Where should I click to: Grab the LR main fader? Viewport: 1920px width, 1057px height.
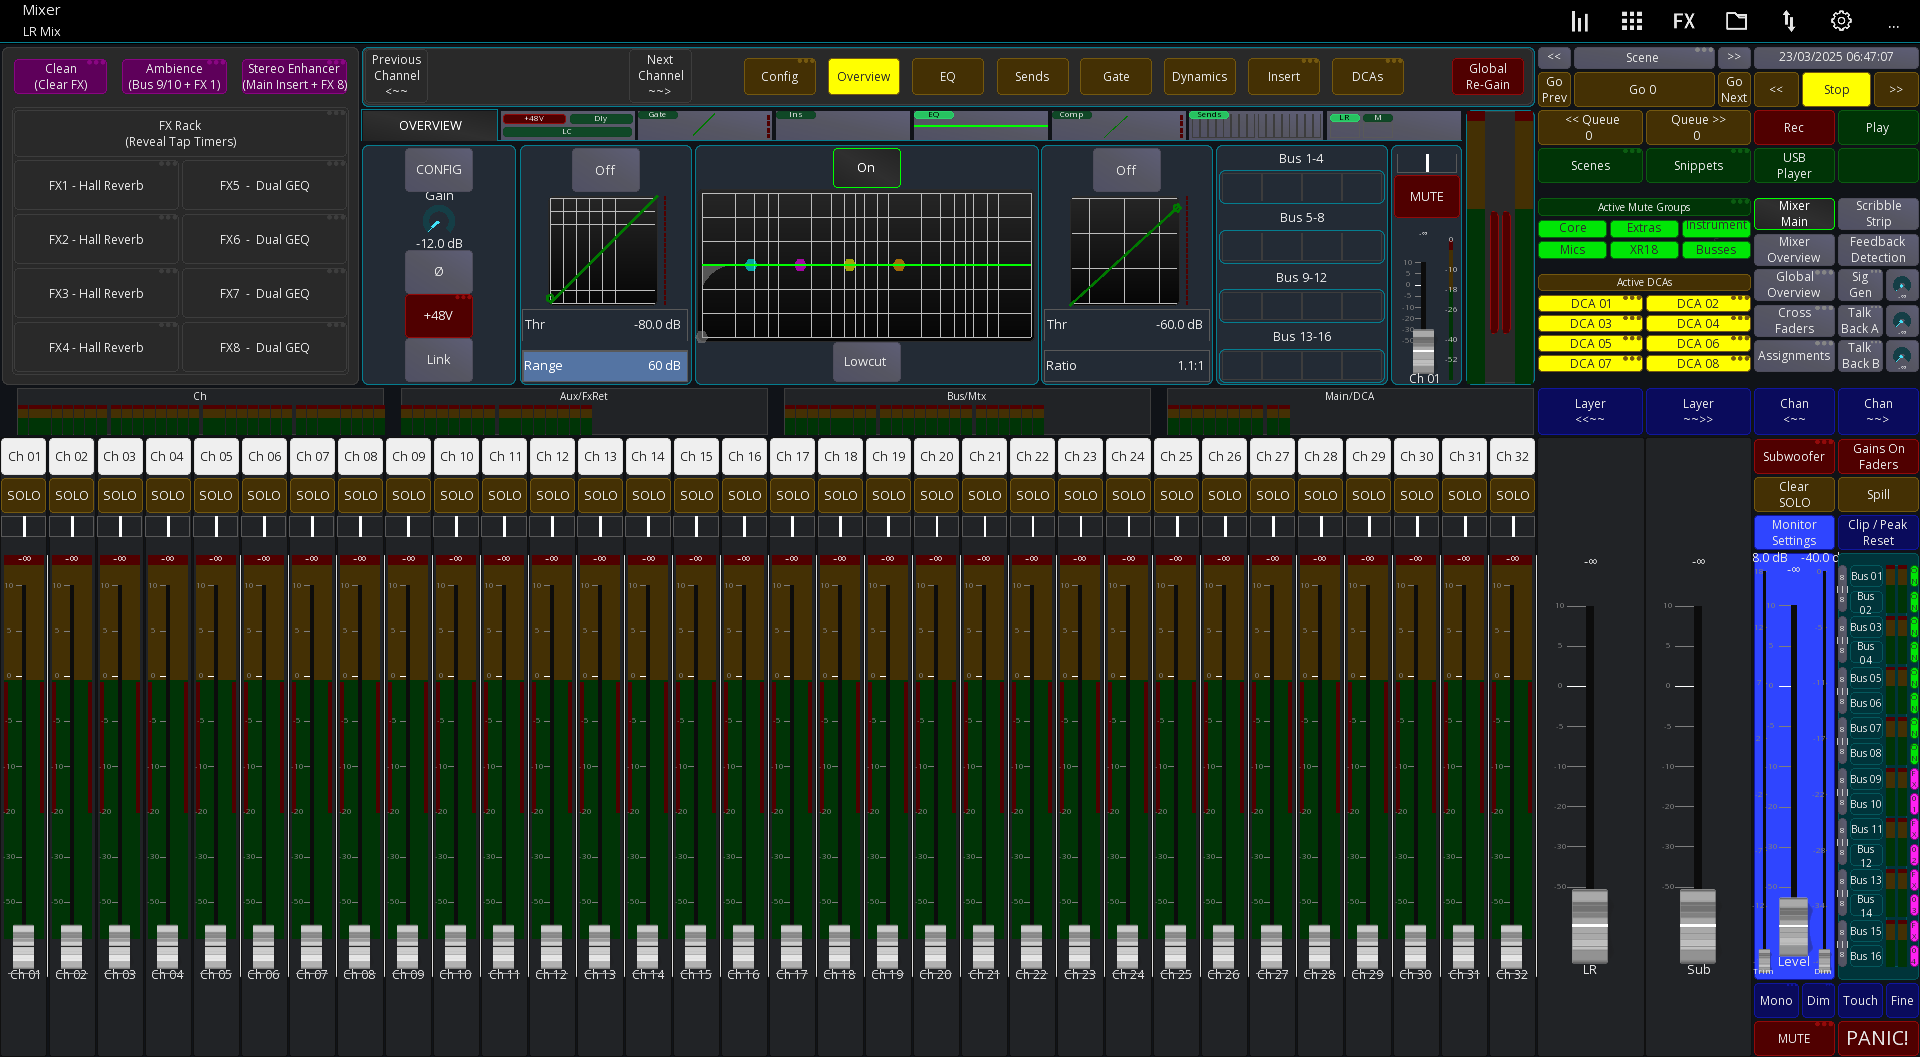click(1590, 925)
